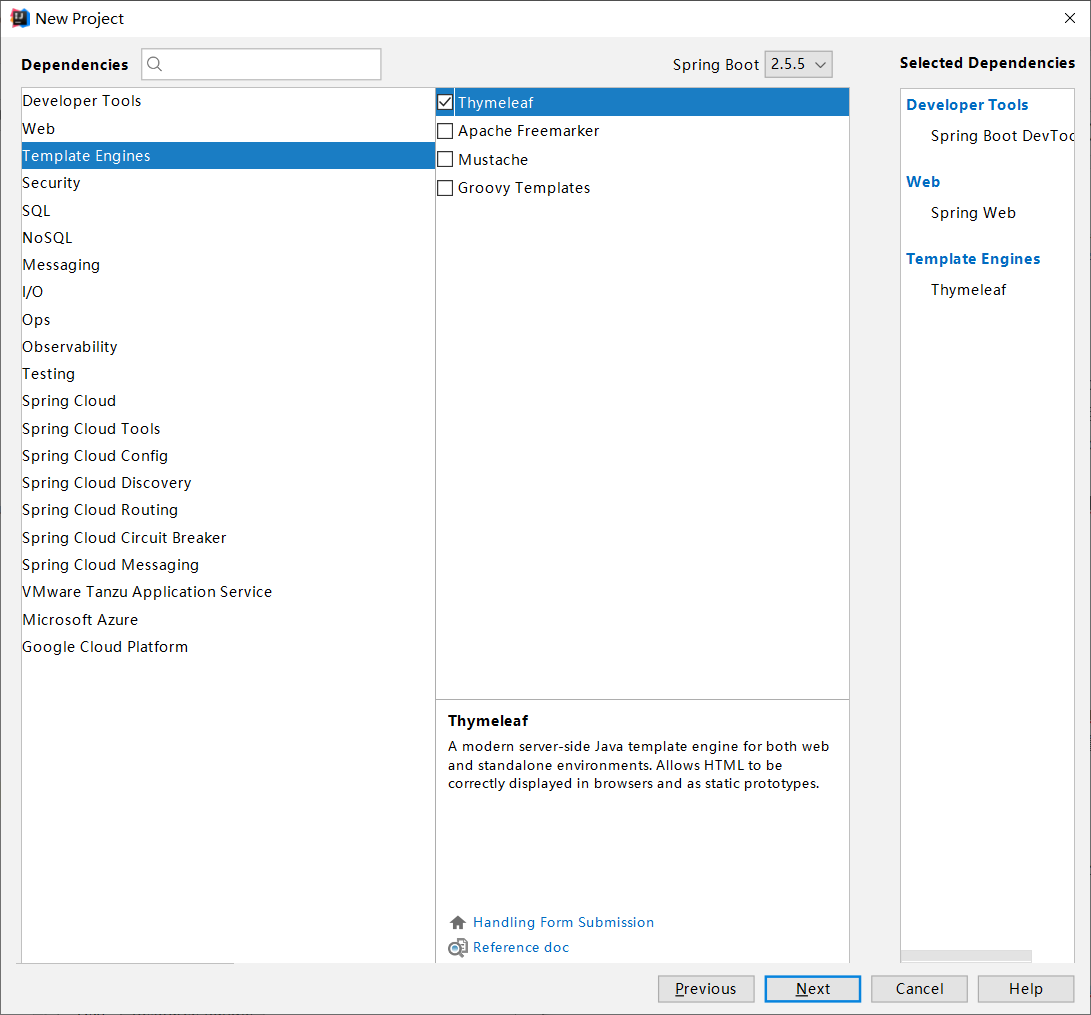Select the Developer Tools category
Viewport: 1091px width, 1015px height.
(x=228, y=101)
